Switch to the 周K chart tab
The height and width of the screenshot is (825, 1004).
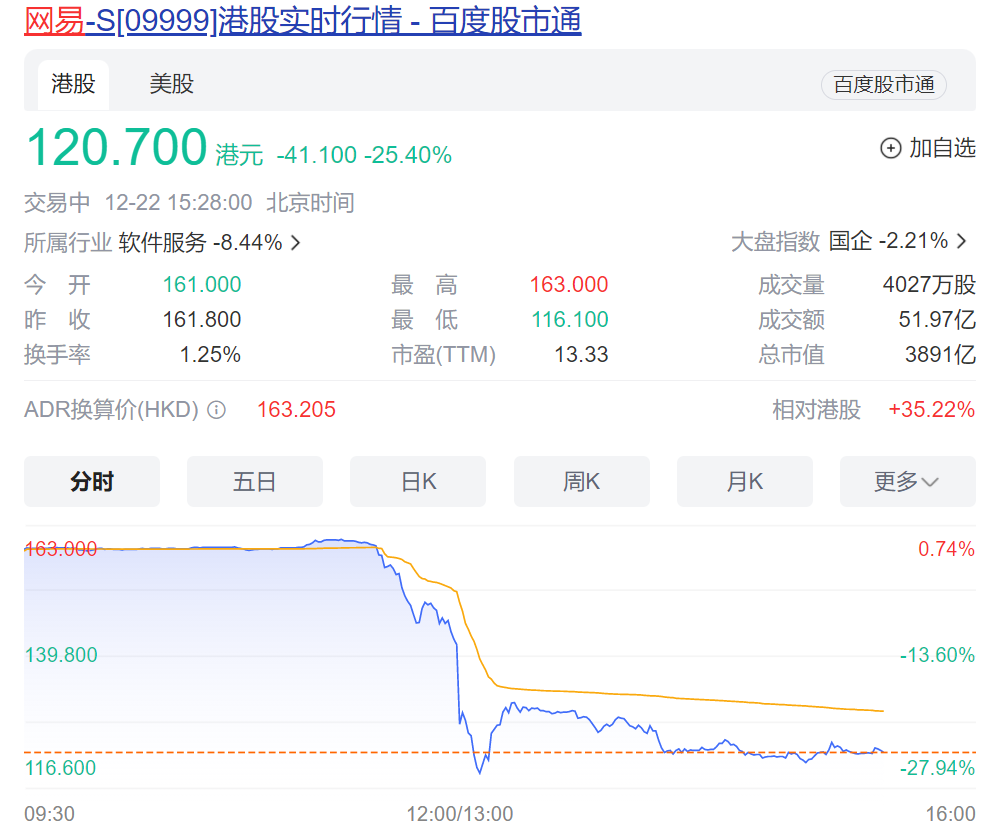581,482
